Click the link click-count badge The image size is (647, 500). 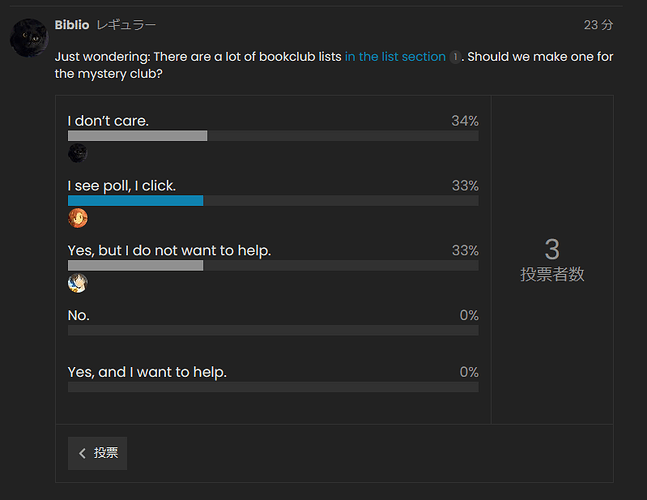click(x=455, y=57)
